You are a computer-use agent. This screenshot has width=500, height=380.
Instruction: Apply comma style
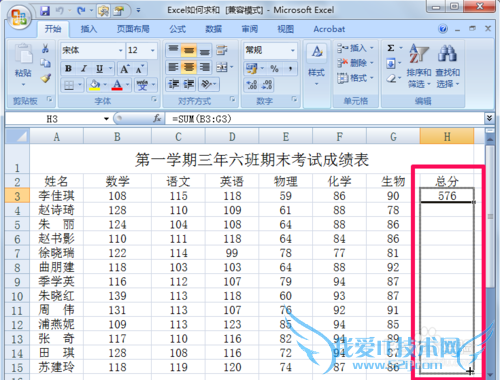290,69
